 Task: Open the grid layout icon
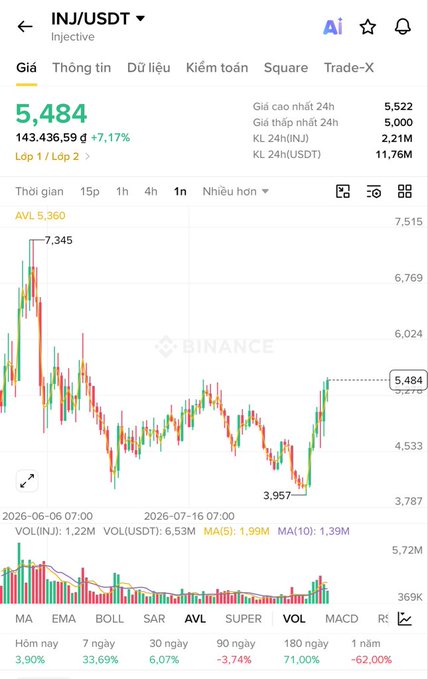click(405, 191)
